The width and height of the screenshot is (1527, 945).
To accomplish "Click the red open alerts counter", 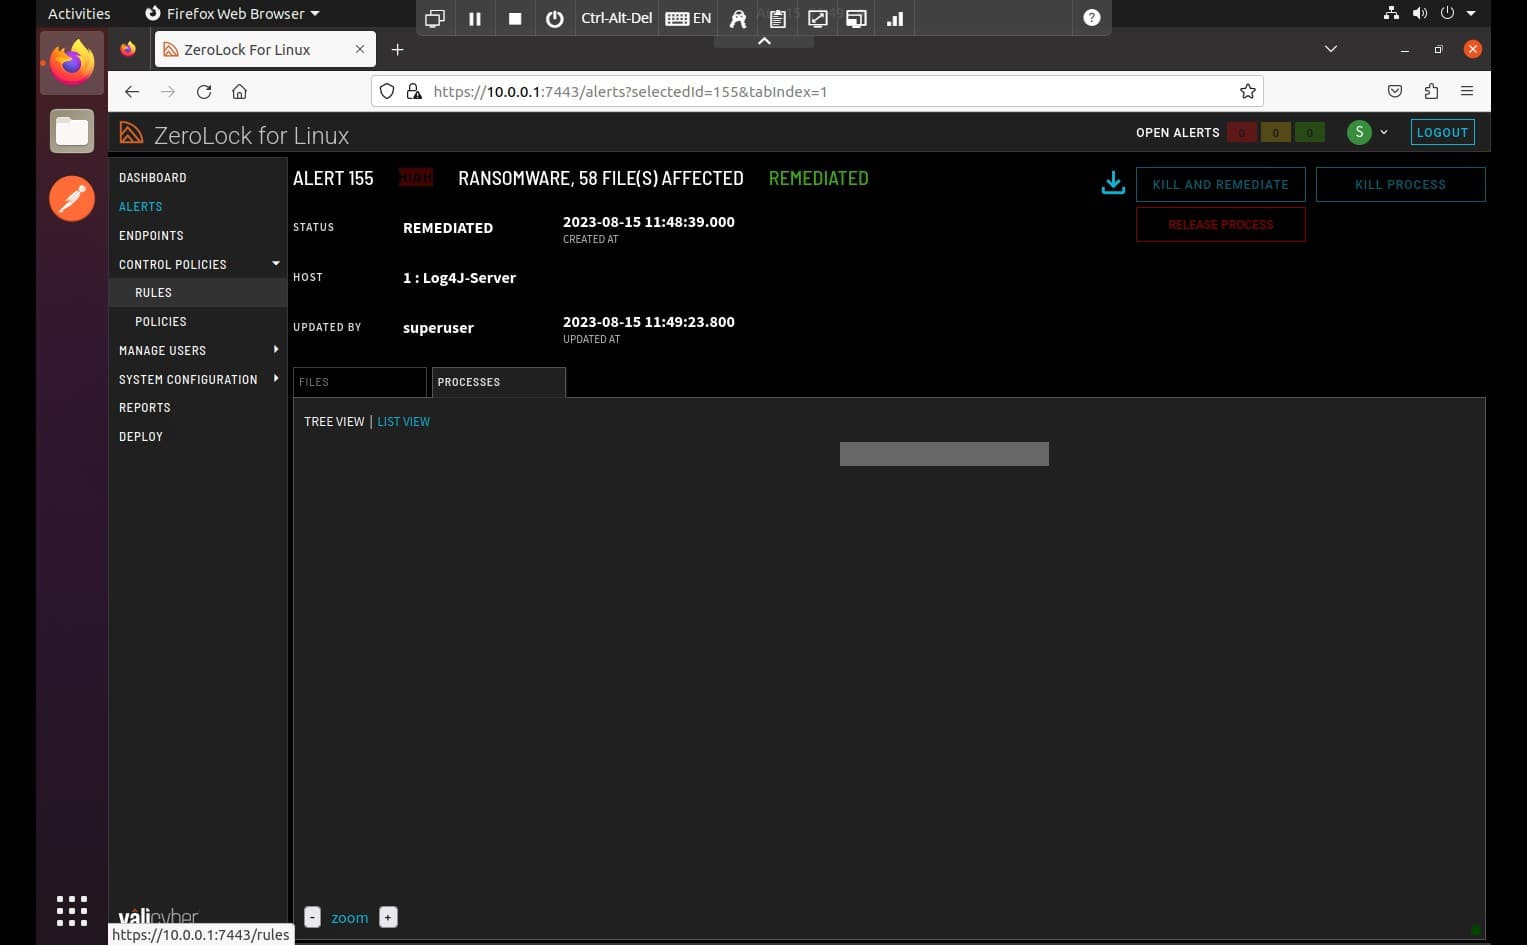I will (x=1242, y=132).
